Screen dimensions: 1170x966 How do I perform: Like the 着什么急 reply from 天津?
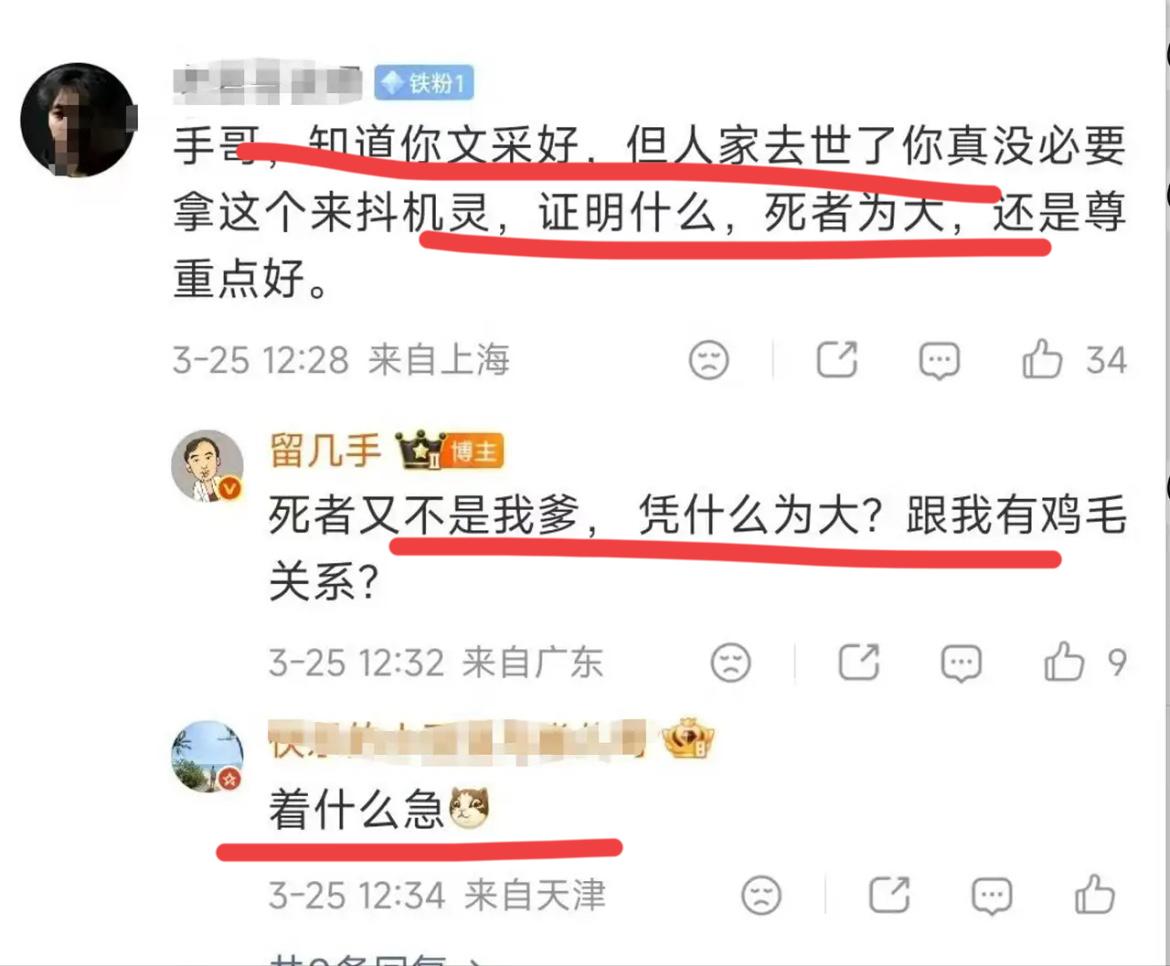pos(1094,894)
